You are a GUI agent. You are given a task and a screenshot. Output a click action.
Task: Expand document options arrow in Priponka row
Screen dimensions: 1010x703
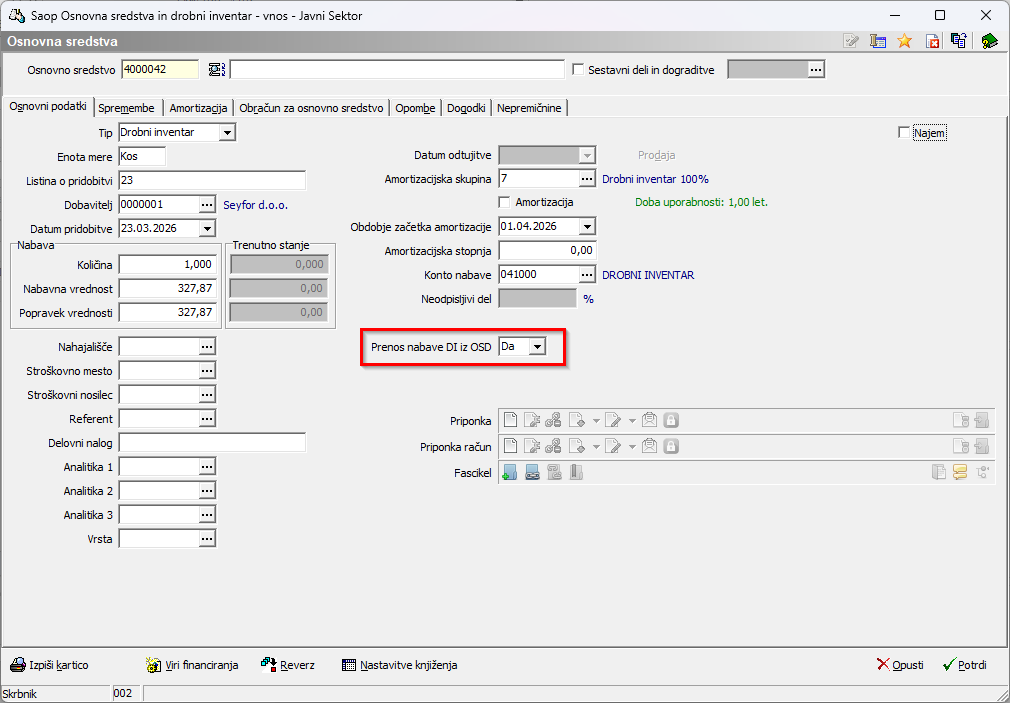(596, 421)
